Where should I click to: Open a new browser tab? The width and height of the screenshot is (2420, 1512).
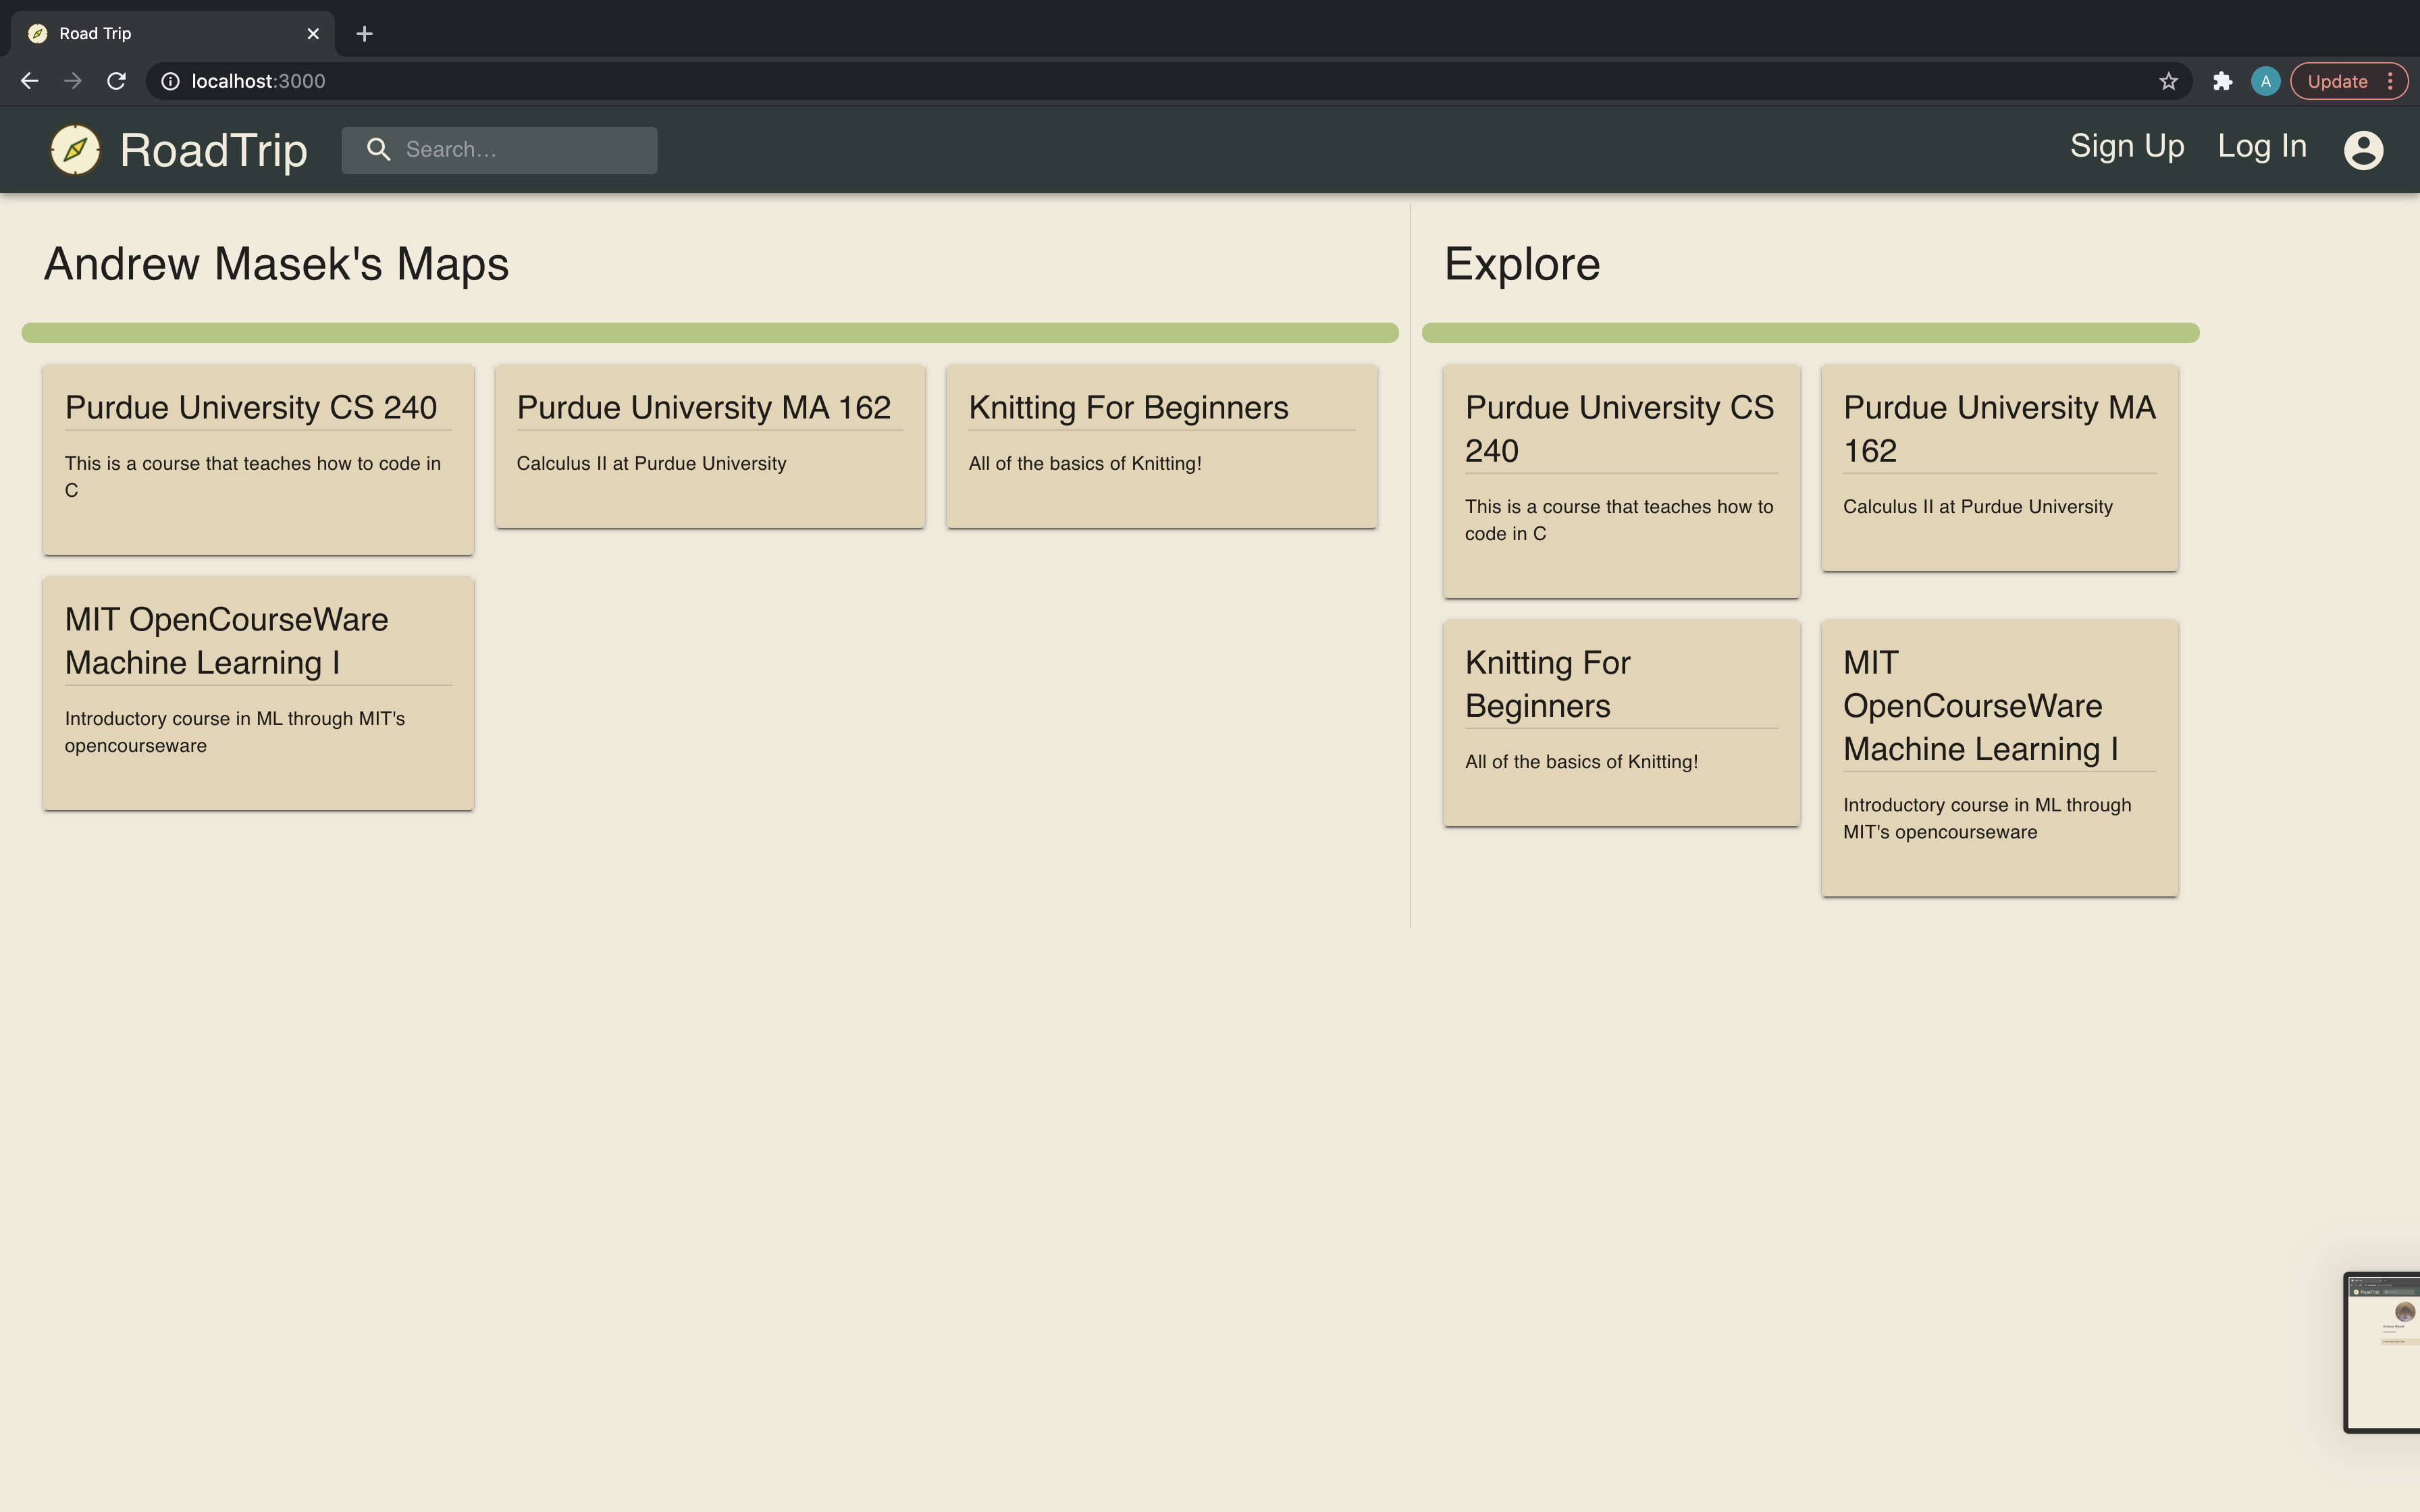coord(365,34)
